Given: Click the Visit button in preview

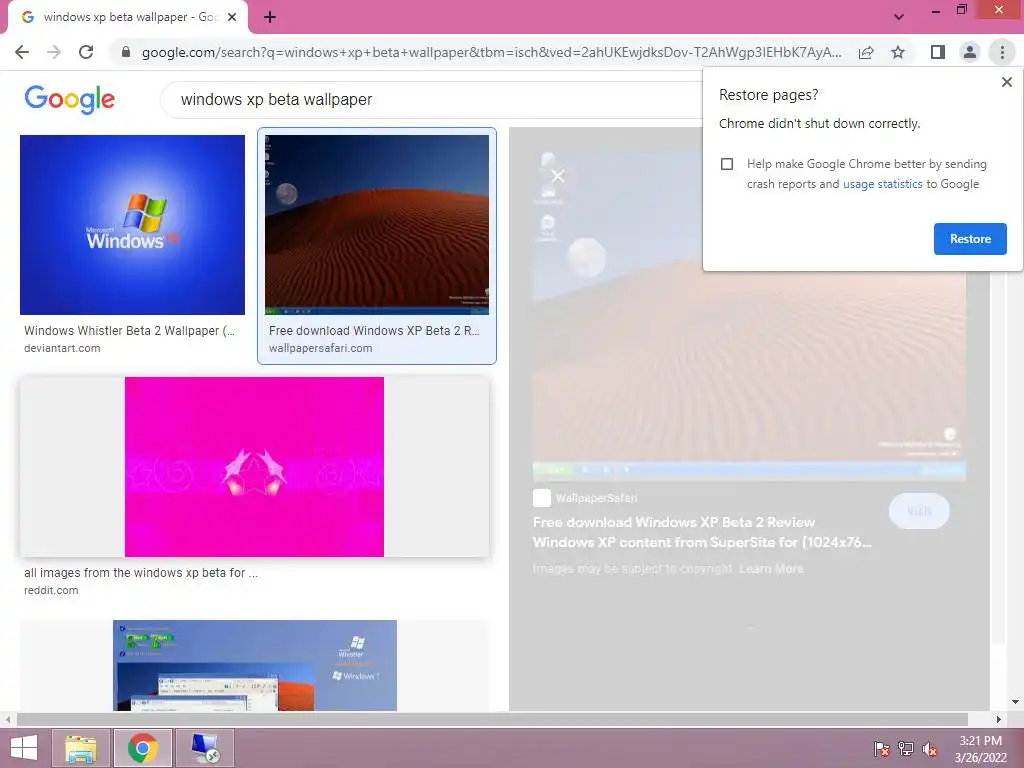Looking at the screenshot, I should (x=919, y=511).
